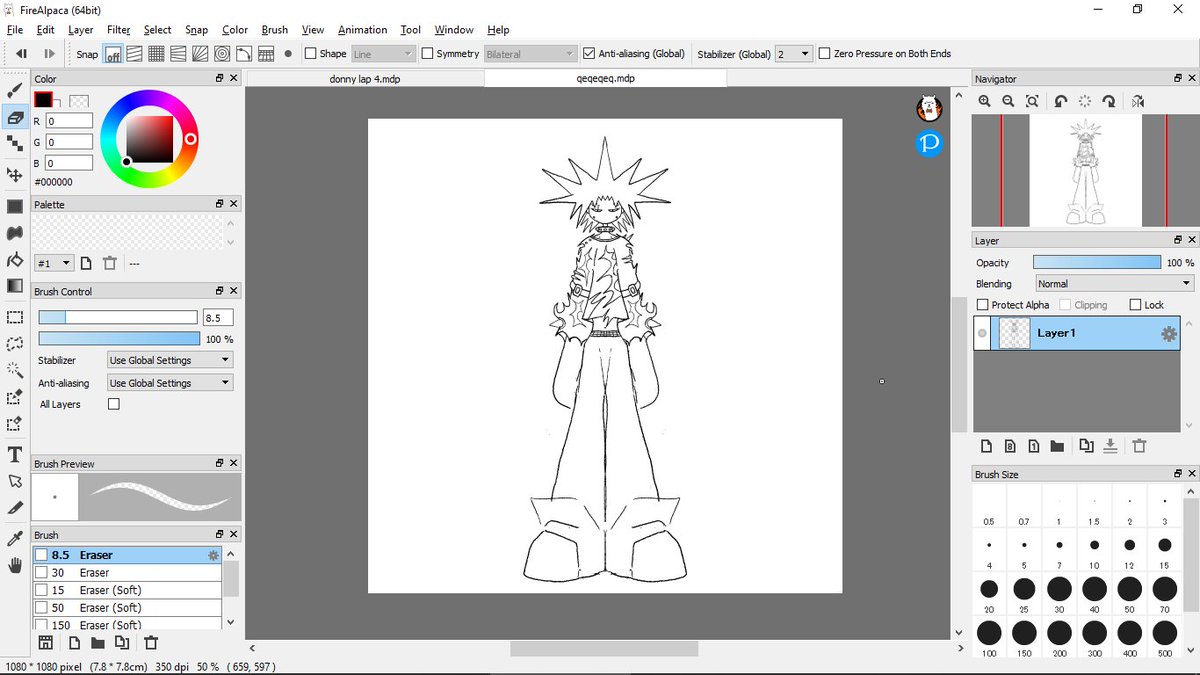
Task: Select the Operation arrow tool
Action: (15, 481)
